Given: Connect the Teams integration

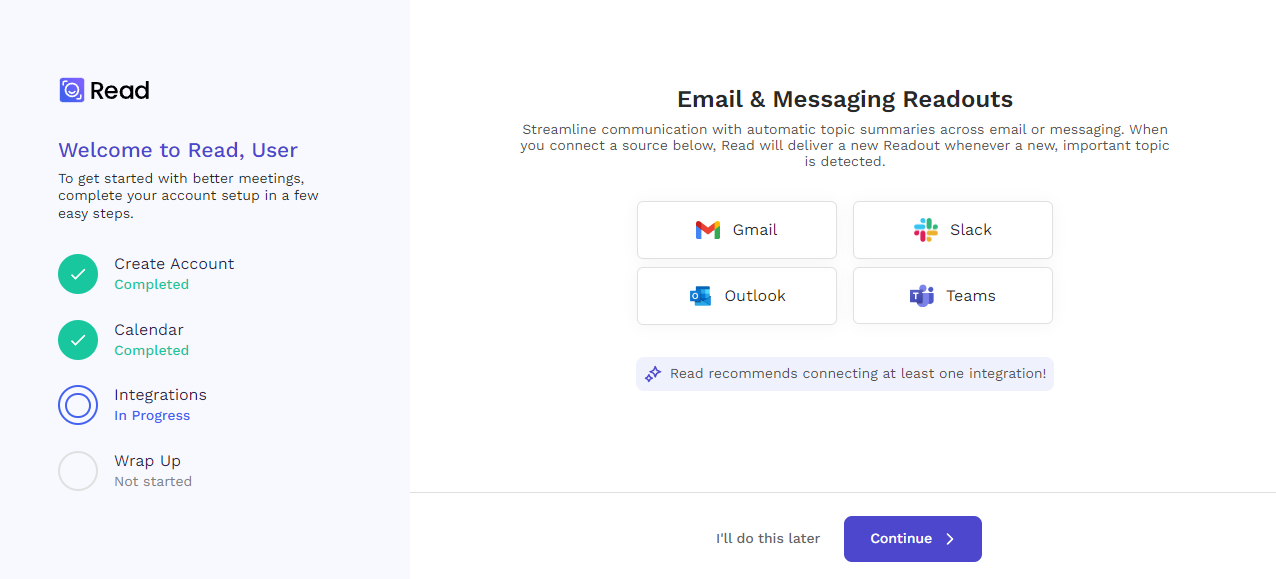Looking at the screenshot, I should click(x=953, y=296).
